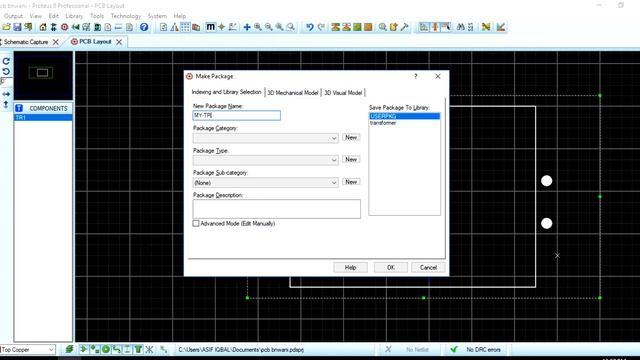Viewport: 640px width, 360px height.
Task: Click the rotate clockwise icon in left sidebar
Action: [x=6, y=61]
